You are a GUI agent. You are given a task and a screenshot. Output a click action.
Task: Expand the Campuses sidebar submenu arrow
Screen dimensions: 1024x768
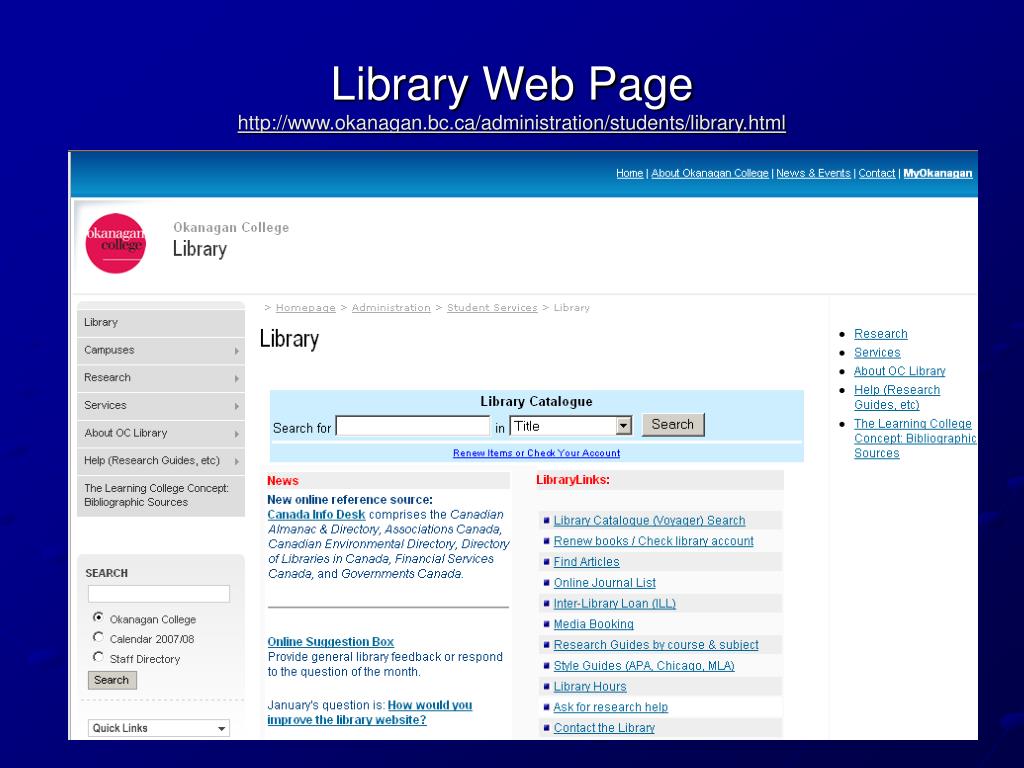[x=236, y=351]
